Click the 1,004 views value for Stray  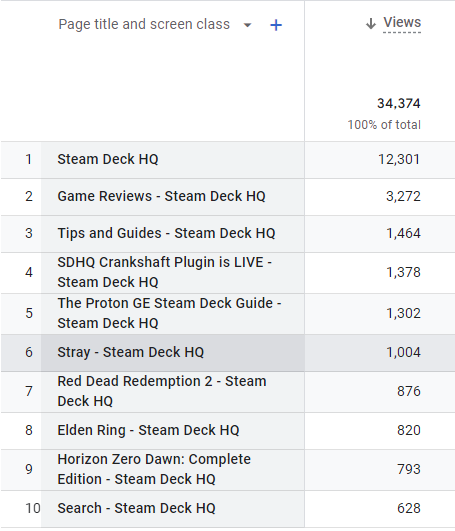pyautogui.click(x=403, y=352)
